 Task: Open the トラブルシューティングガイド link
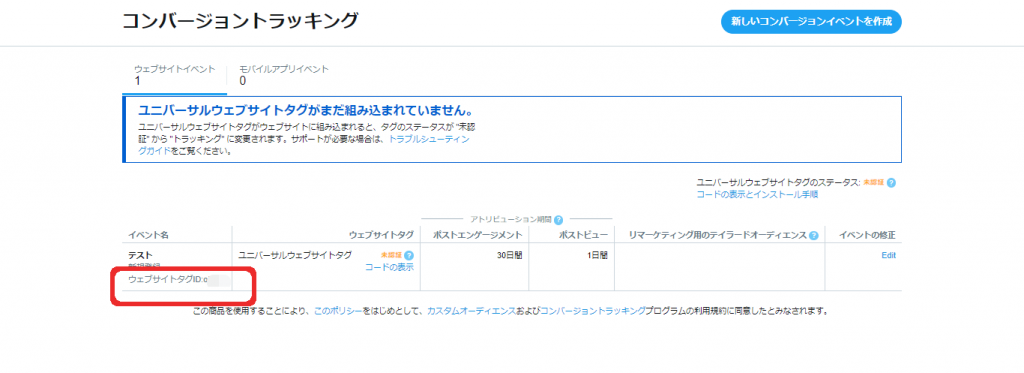428,140
